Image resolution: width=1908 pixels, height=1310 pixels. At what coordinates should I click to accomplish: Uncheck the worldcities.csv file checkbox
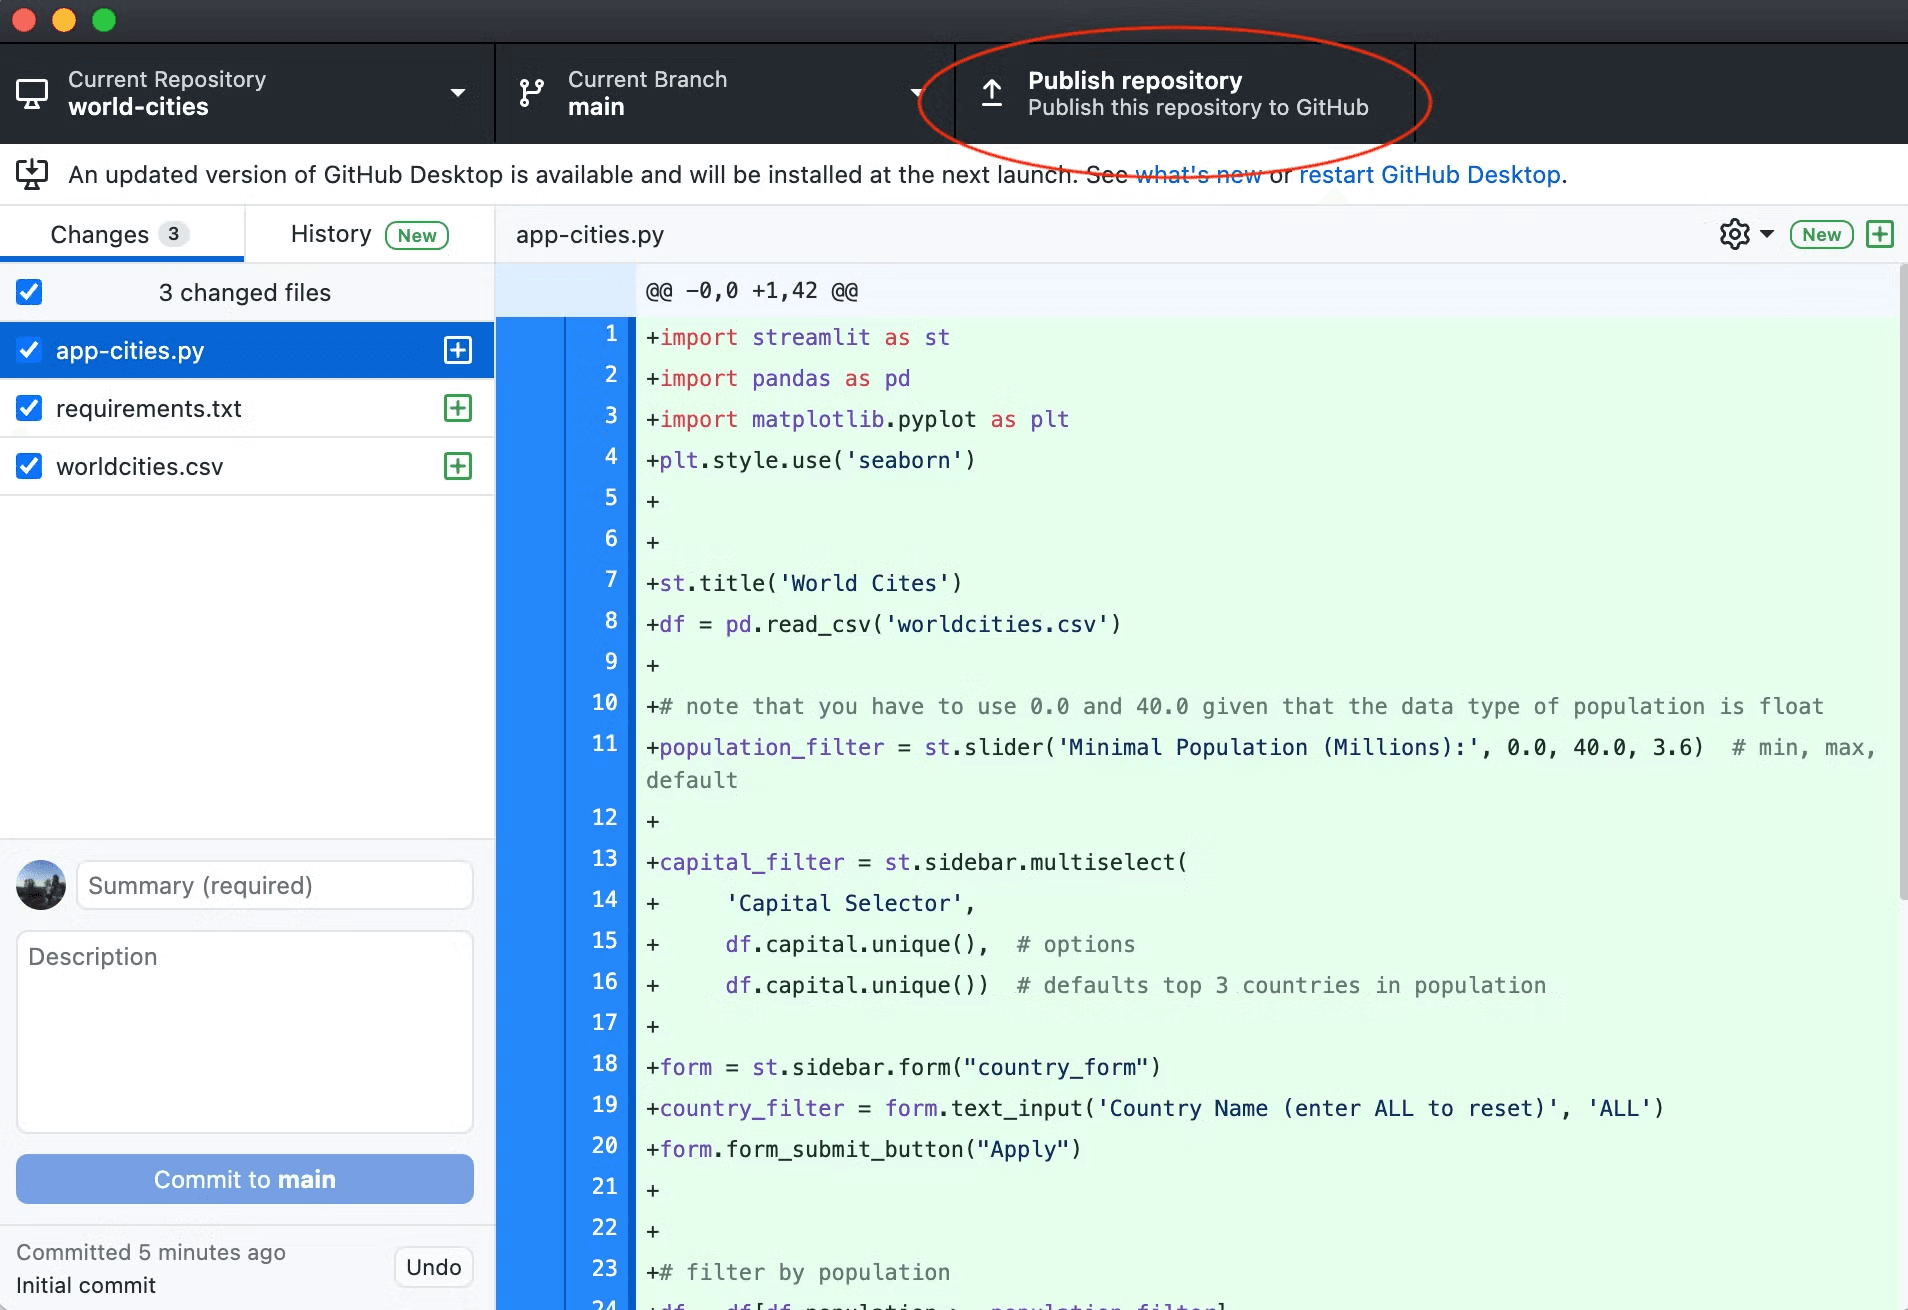(29, 466)
